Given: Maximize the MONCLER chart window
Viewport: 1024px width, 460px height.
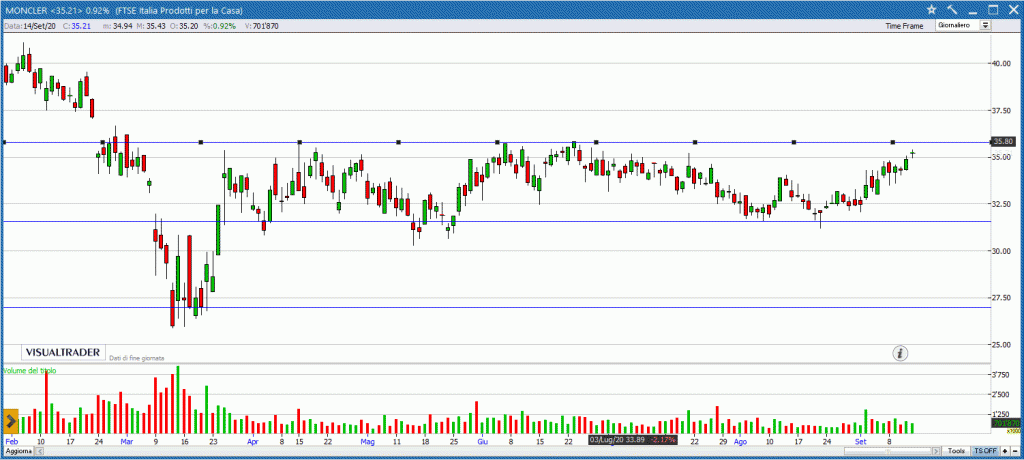Looking at the screenshot, I should tap(993, 9).
